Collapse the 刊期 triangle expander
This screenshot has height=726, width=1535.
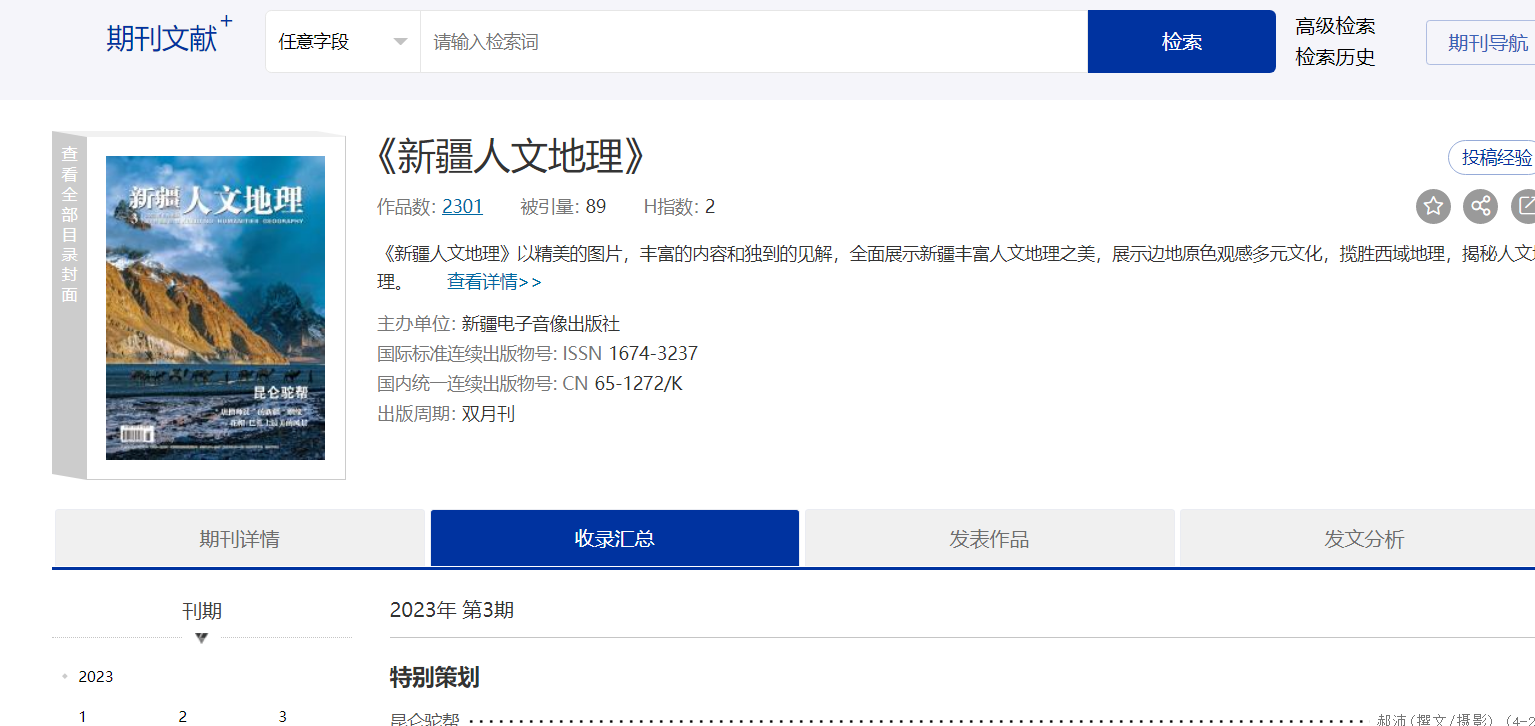tap(201, 638)
